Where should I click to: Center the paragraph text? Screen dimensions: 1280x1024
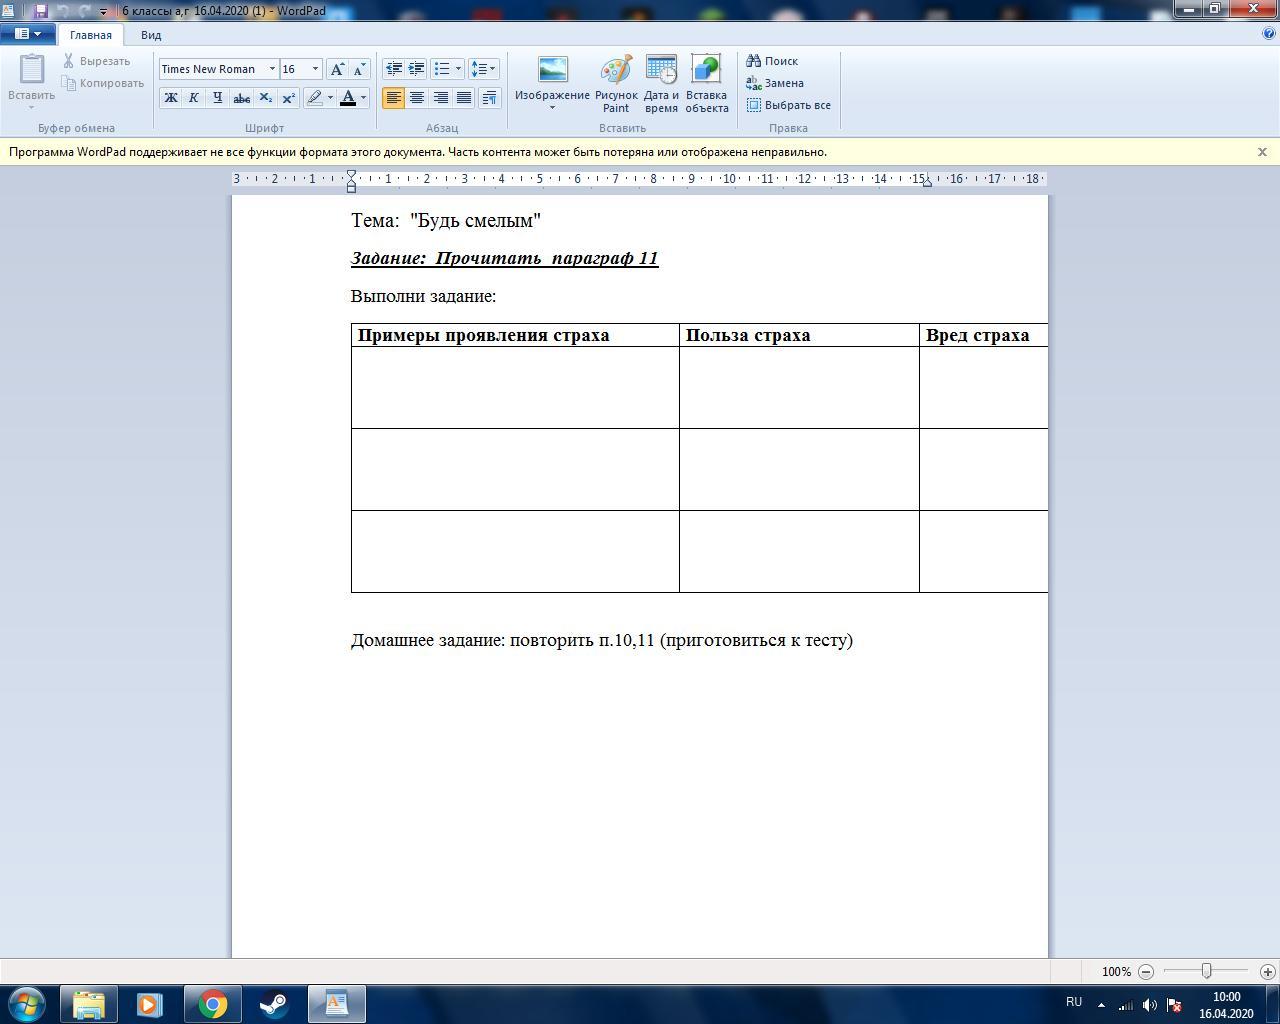coord(417,97)
